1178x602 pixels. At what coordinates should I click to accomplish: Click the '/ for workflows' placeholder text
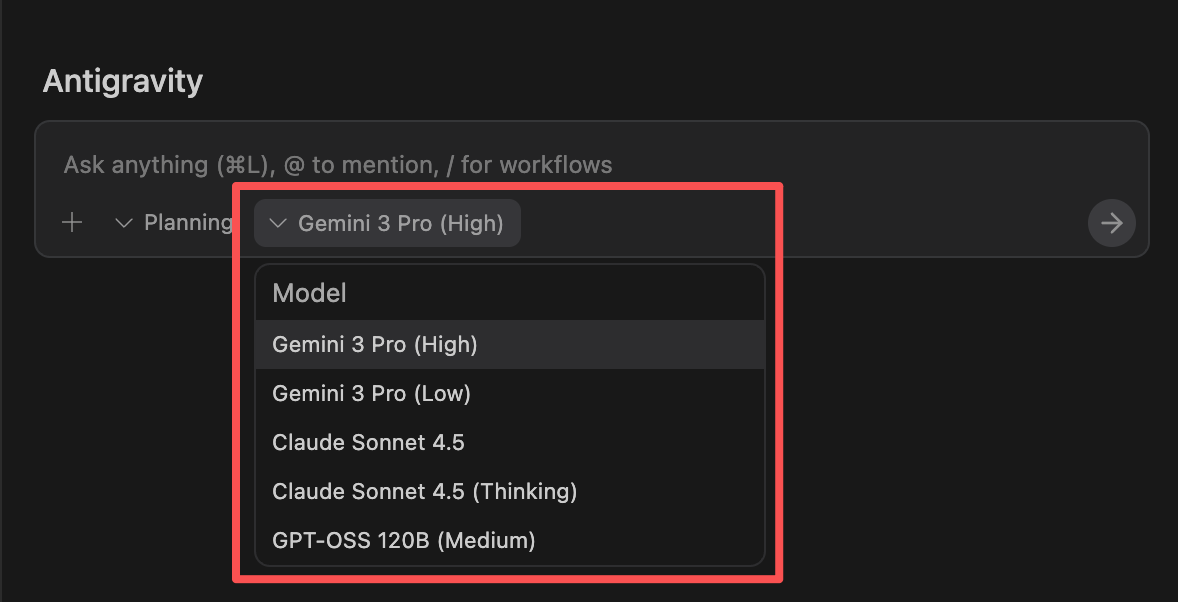(x=536, y=164)
